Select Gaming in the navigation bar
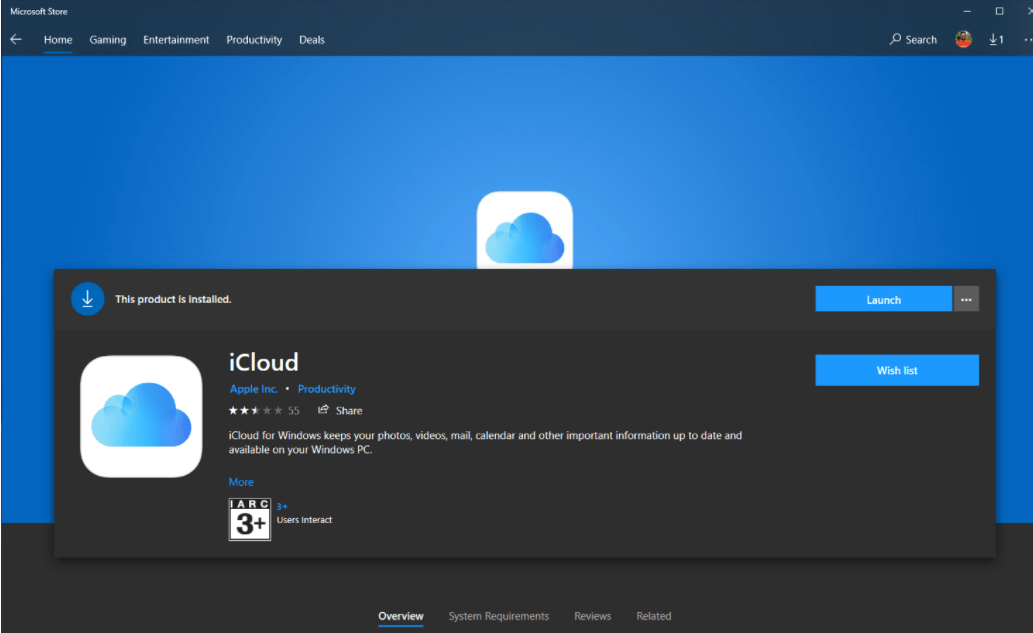Screen dimensions: 1033x633 point(107,40)
